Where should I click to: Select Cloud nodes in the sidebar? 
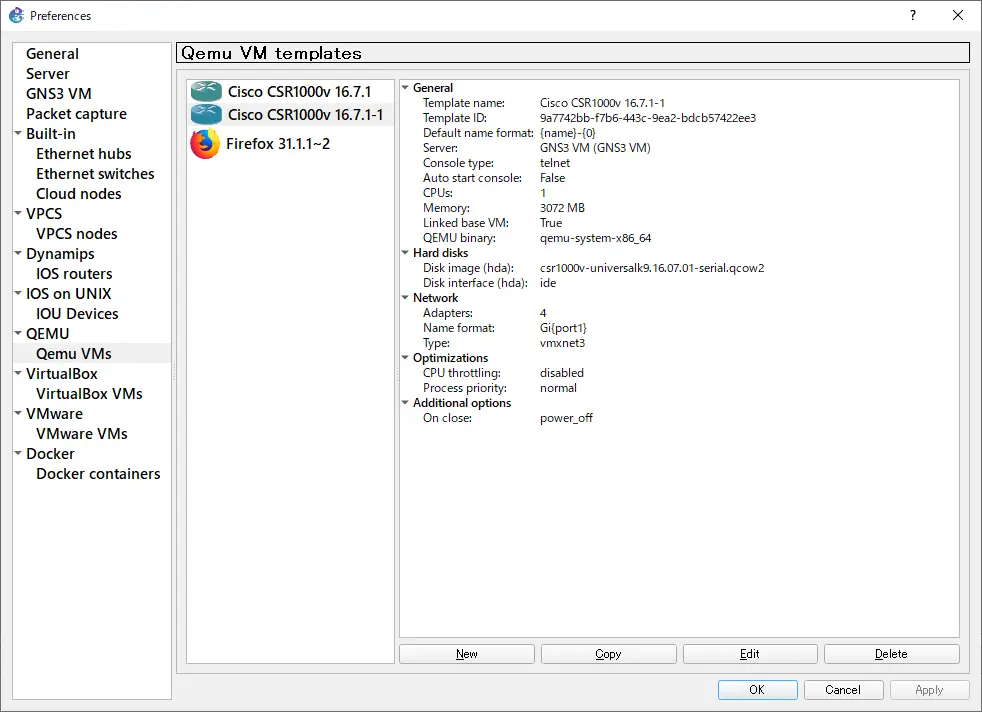[79, 194]
